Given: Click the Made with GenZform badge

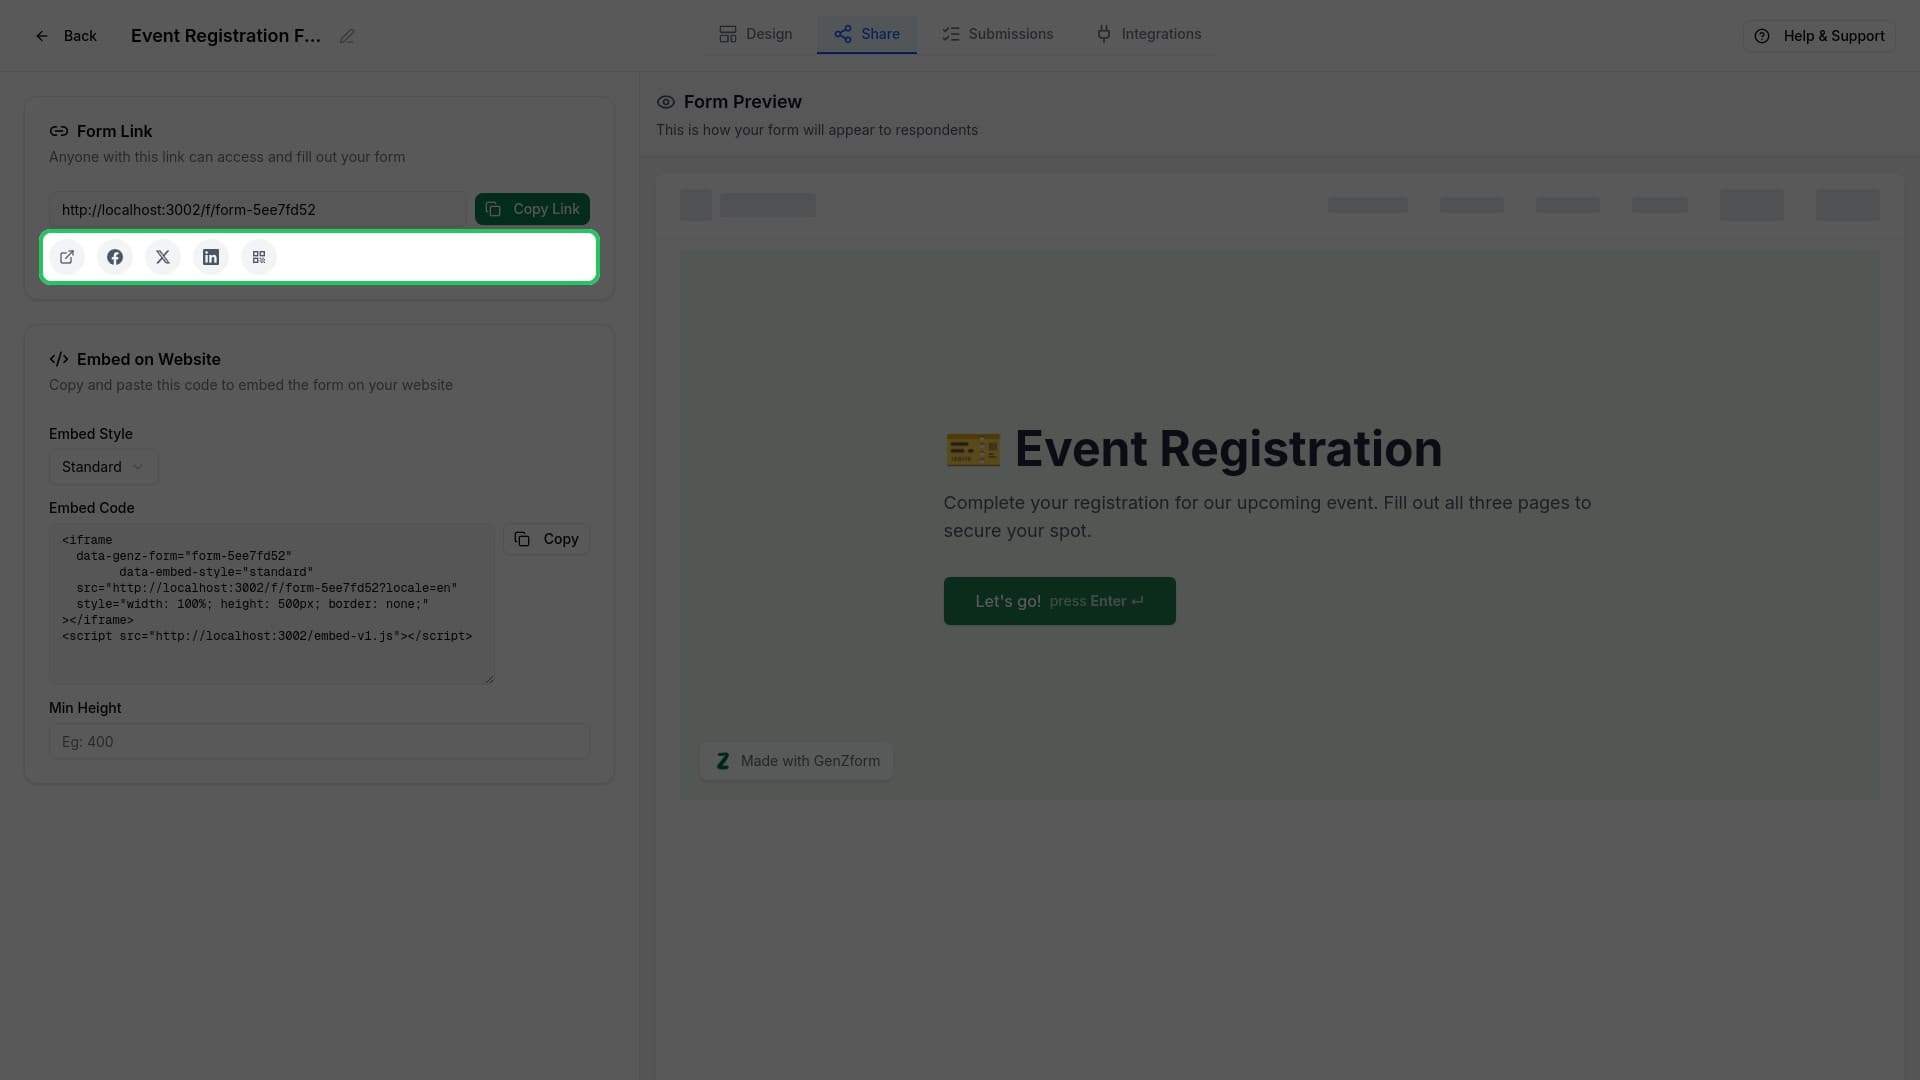Looking at the screenshot, I should coord(796,761).
